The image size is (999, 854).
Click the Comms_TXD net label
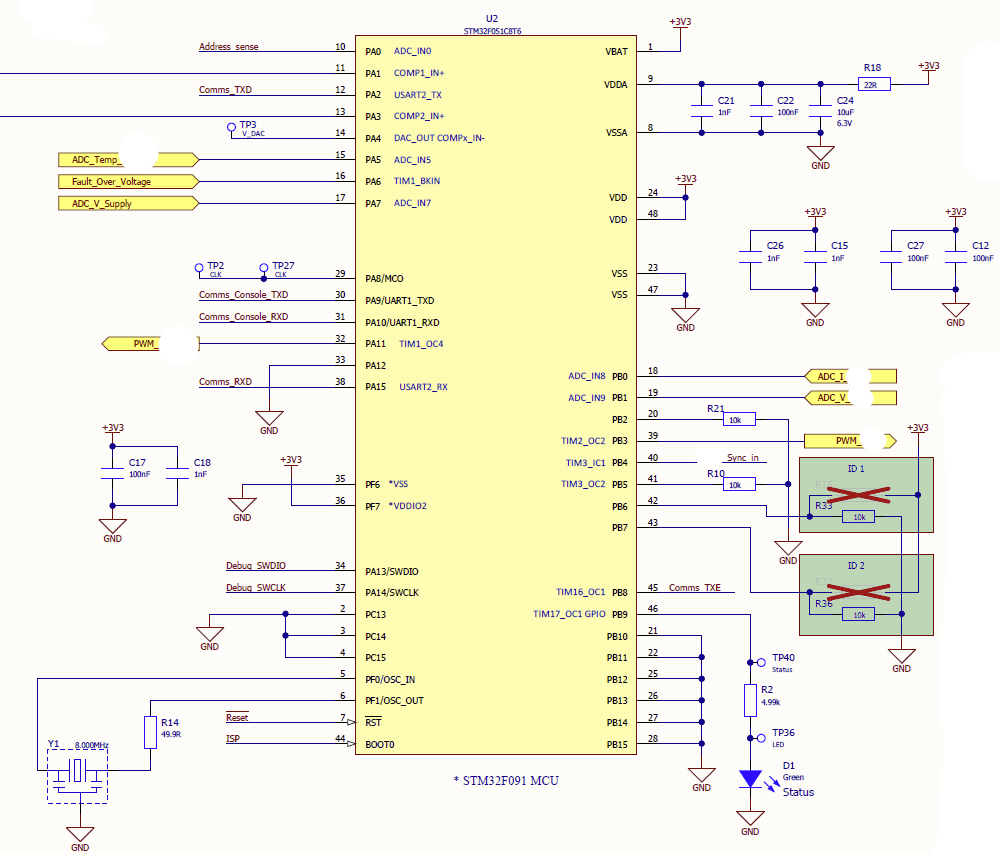pyautogui.click(x=226, y=90)
